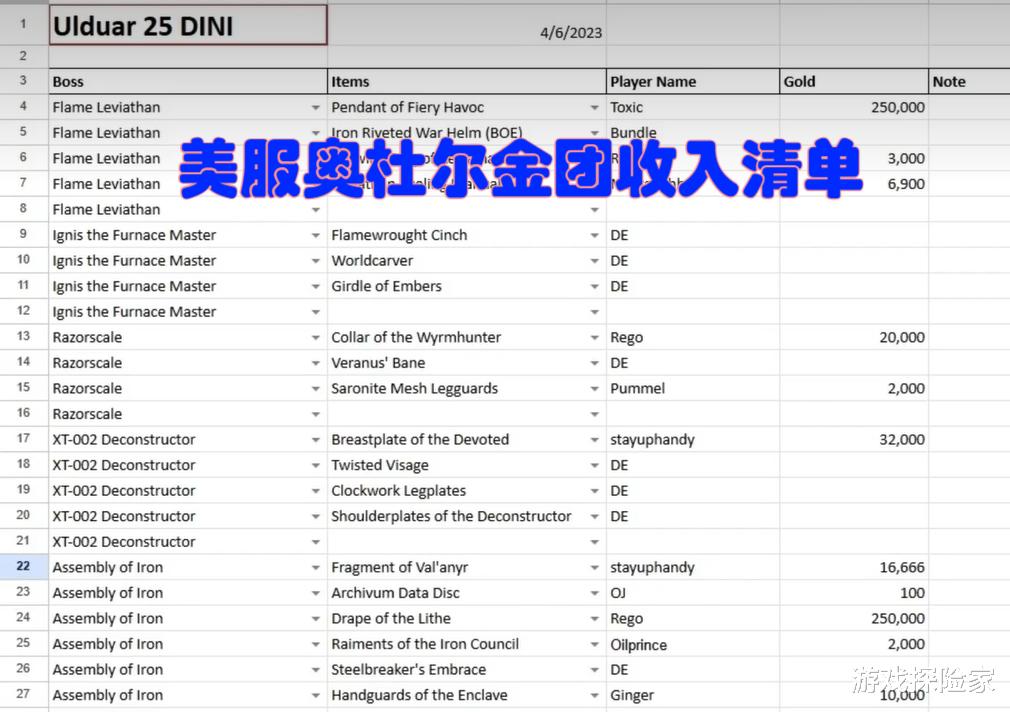Viewport: 1010px width, 712px height.
Task: Select the "Breastplate of the Devoted" cell
Action: coord(467,440)
